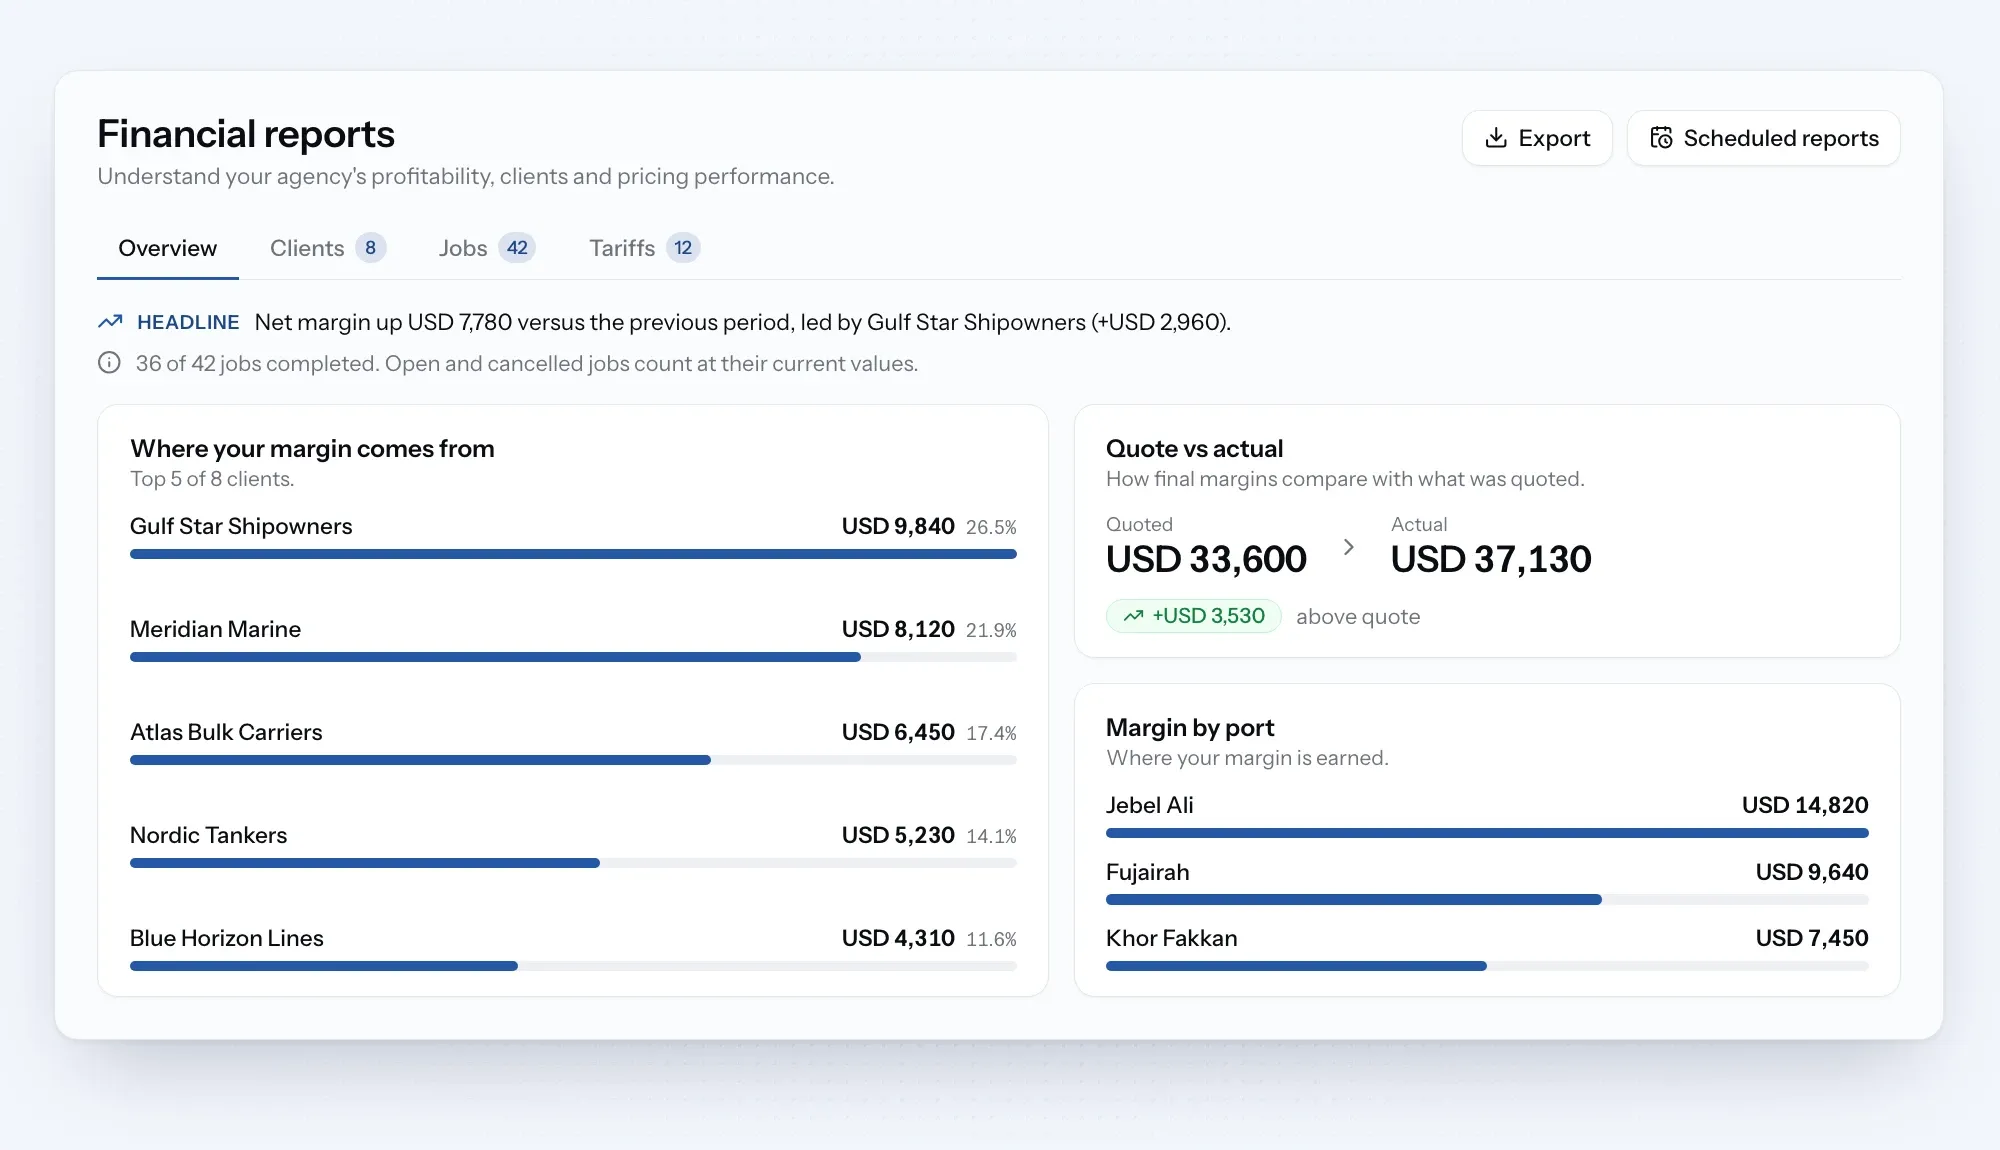Click the Fujairah port margin bar
Viewport: 2000px width, 1150px height.
pyautogui.click(x=1487, y=900)
